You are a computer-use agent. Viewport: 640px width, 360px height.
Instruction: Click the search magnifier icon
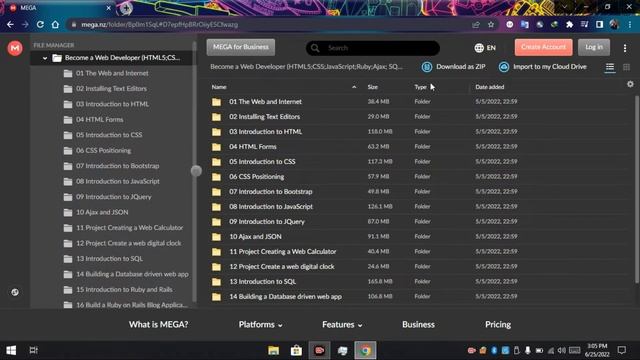(x=315, y=48)
